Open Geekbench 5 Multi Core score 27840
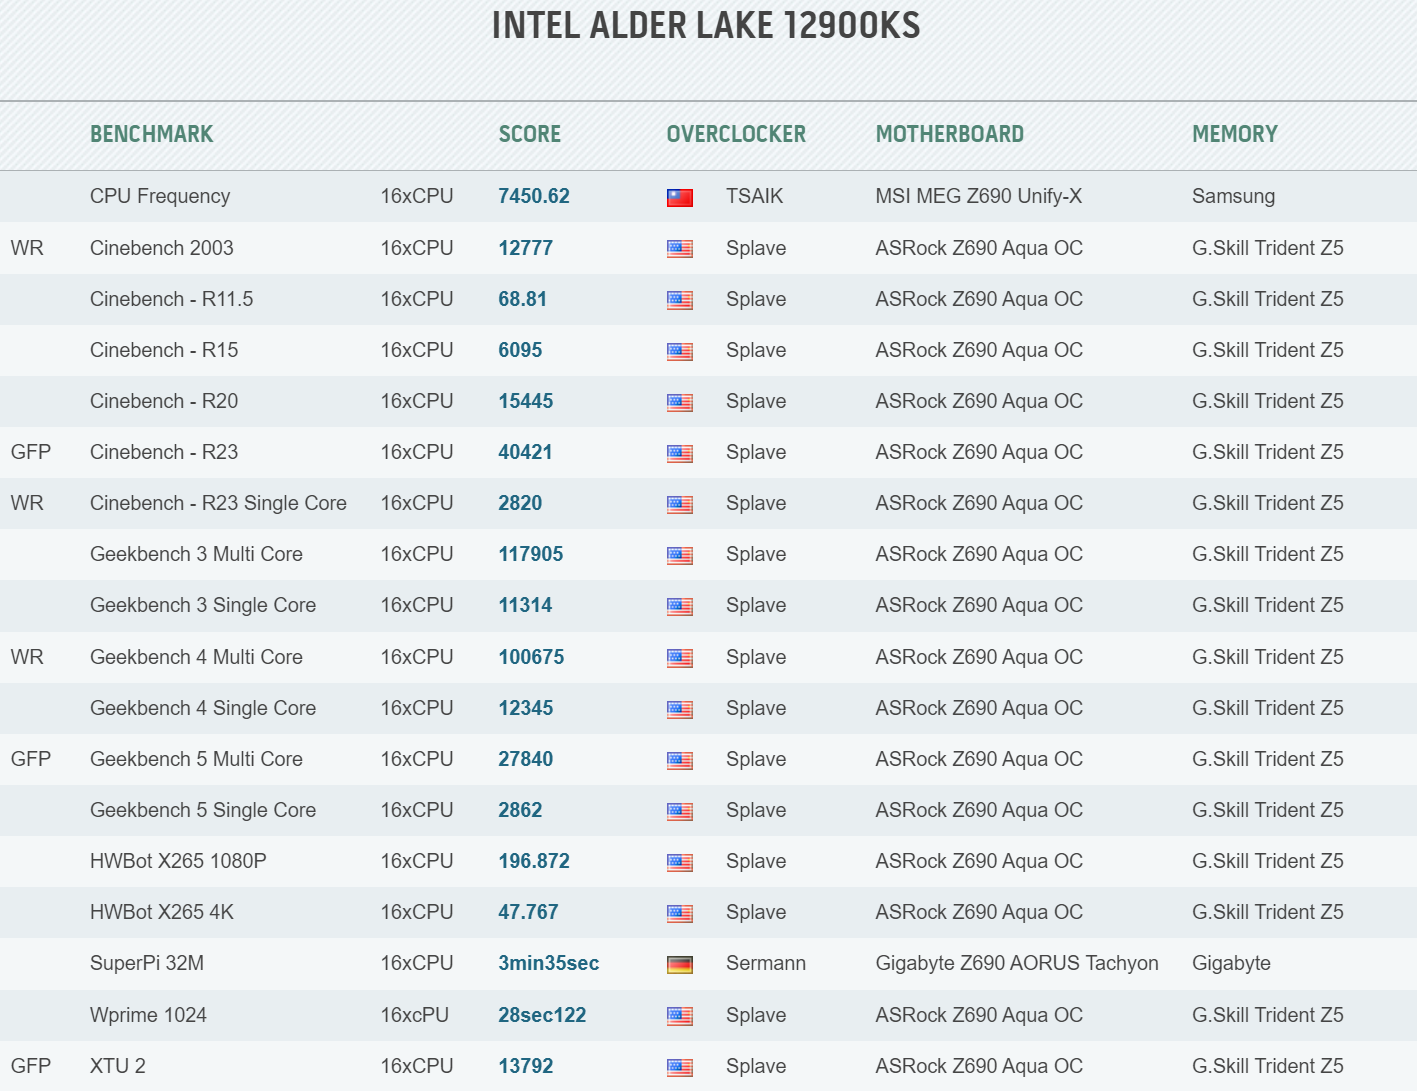 pyautogui.click(x=526, y=759)
